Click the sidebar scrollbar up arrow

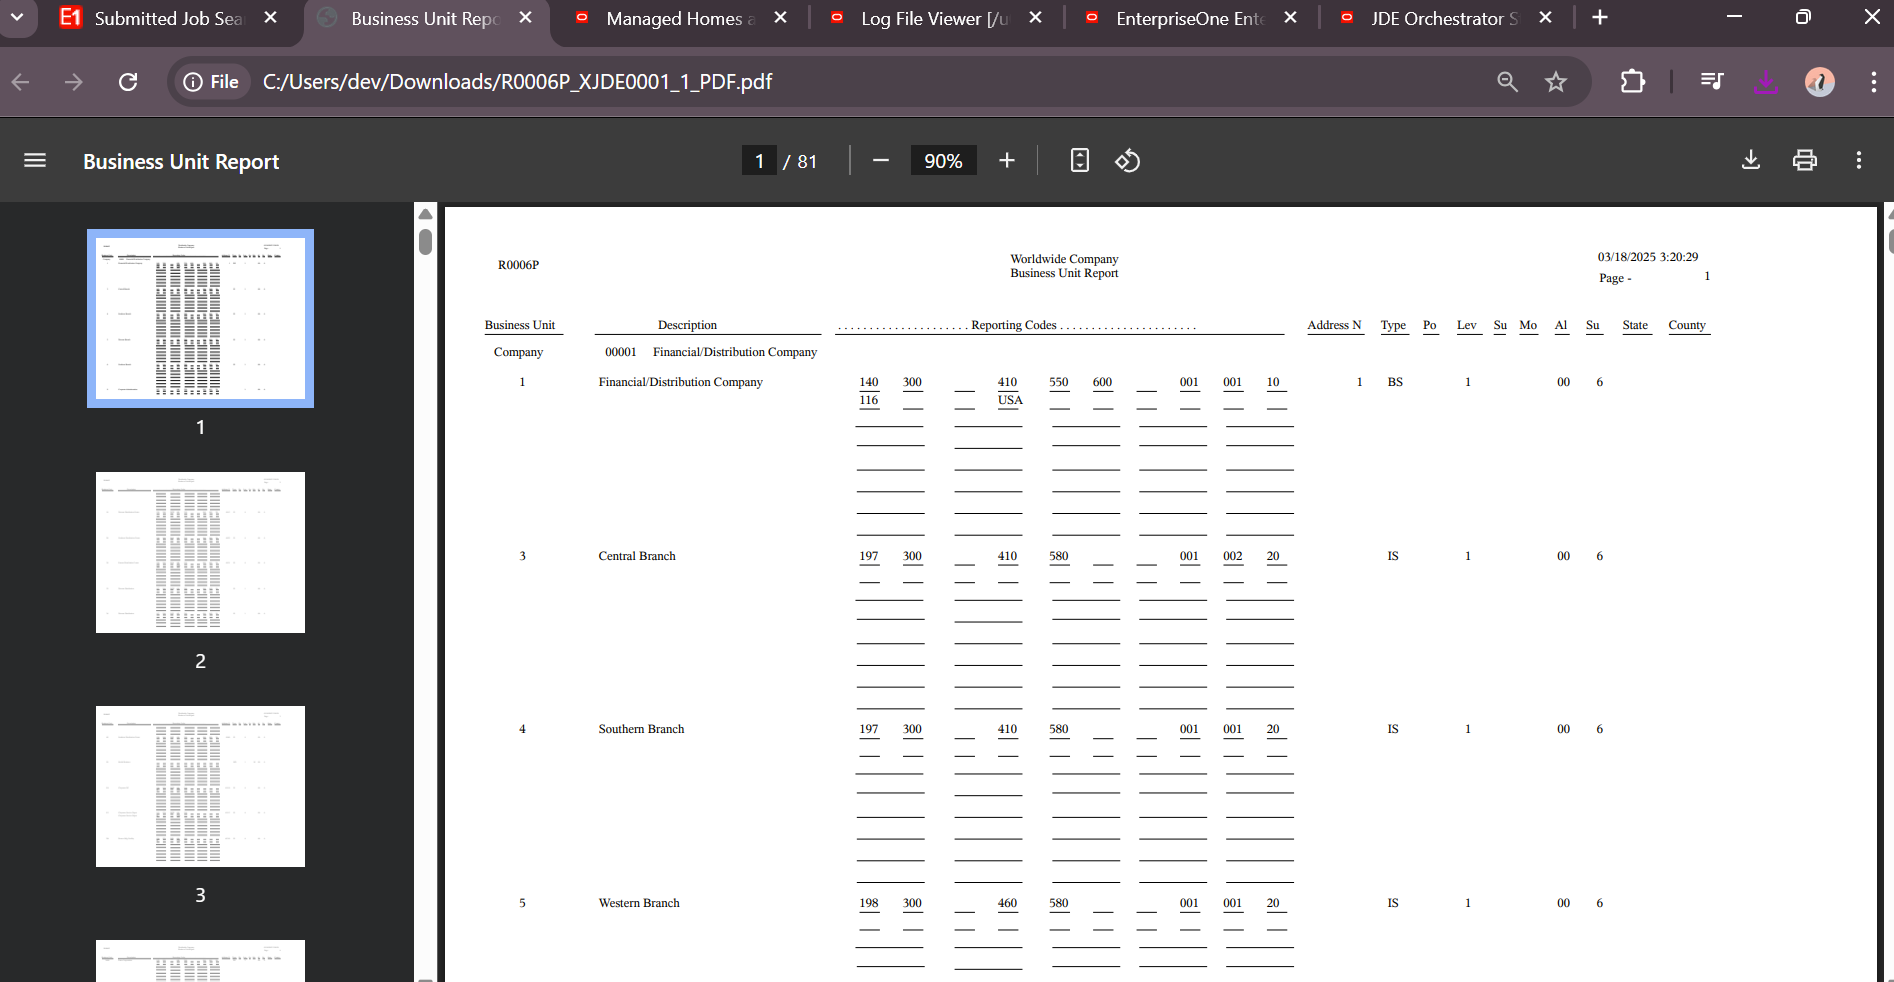[x=425, y=214]
